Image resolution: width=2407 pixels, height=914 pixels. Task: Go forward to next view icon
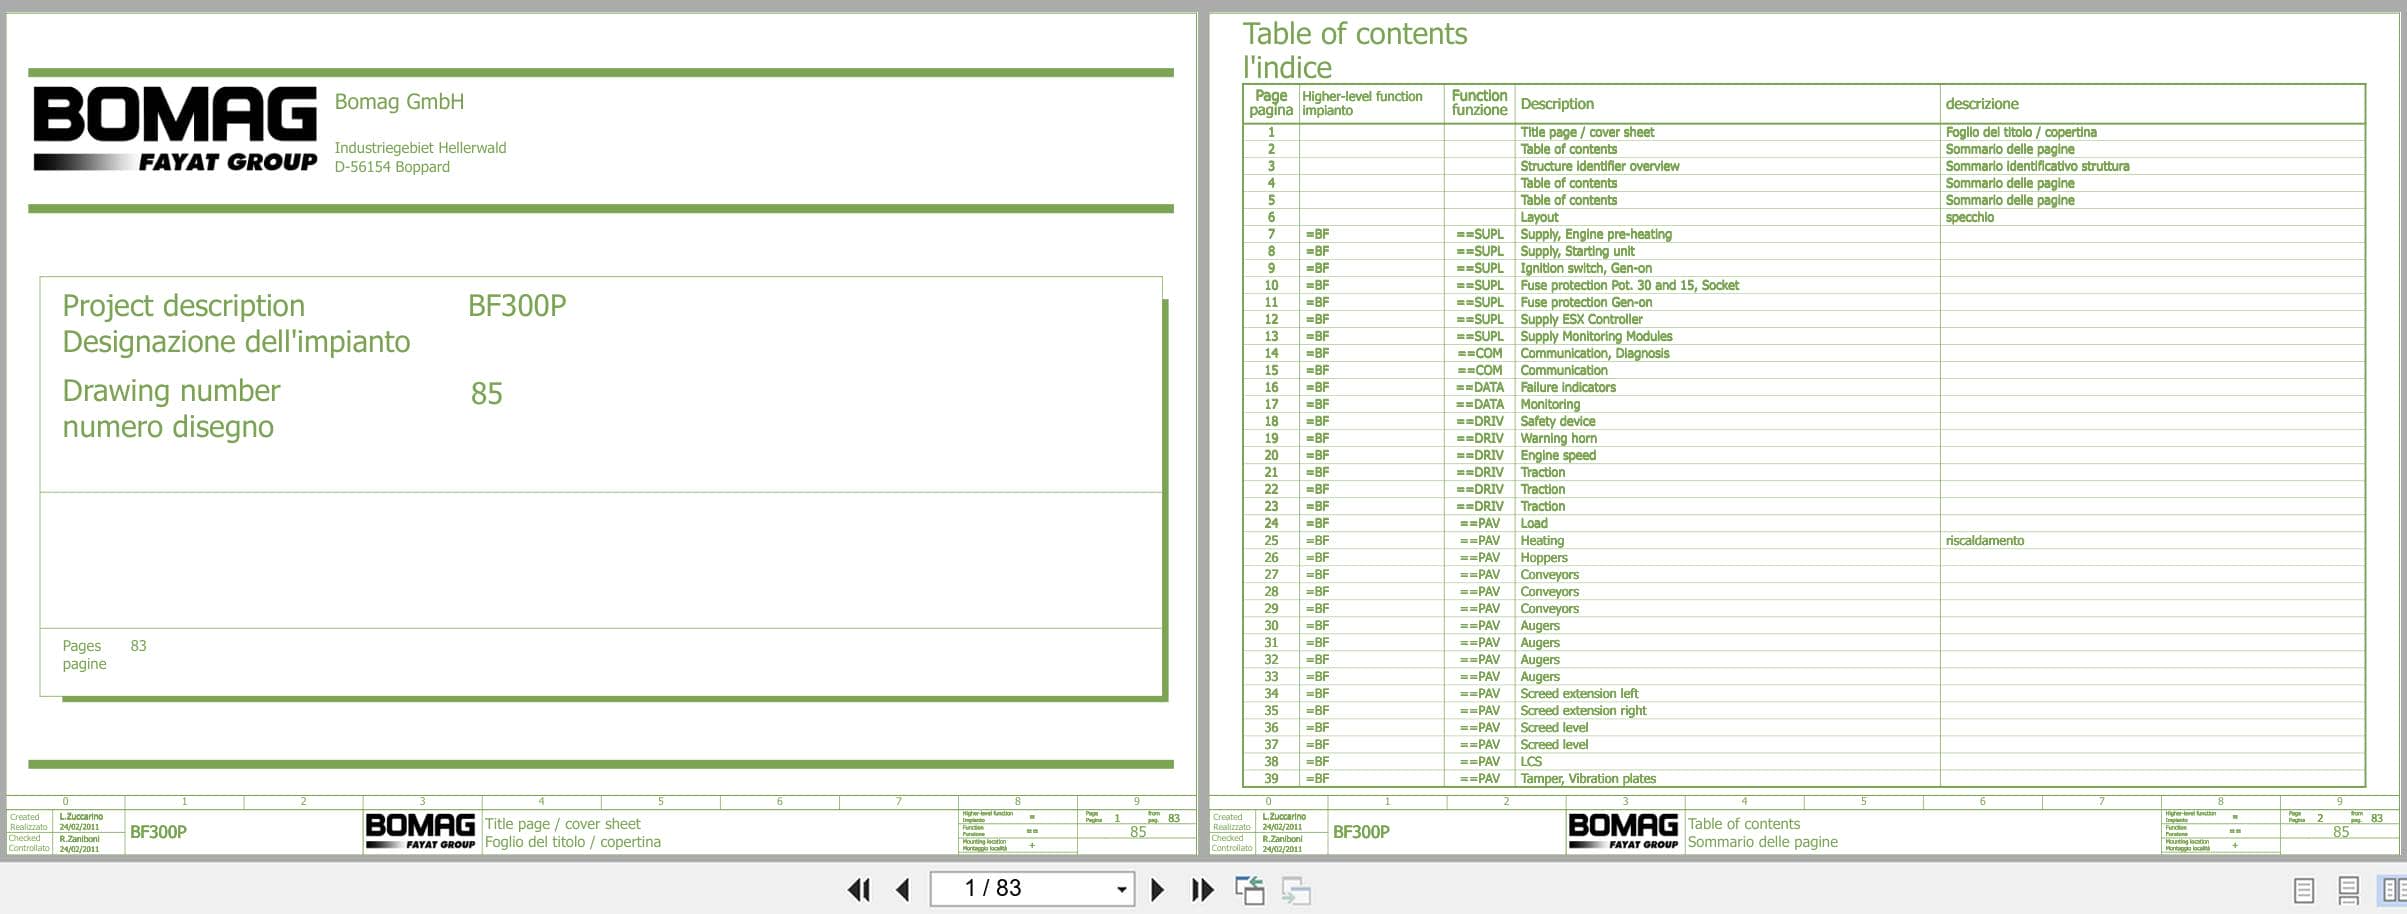pos(1296,890)
